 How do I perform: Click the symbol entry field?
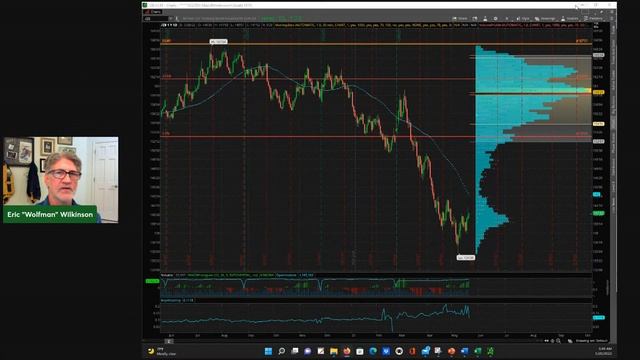[x=155, y=18]
